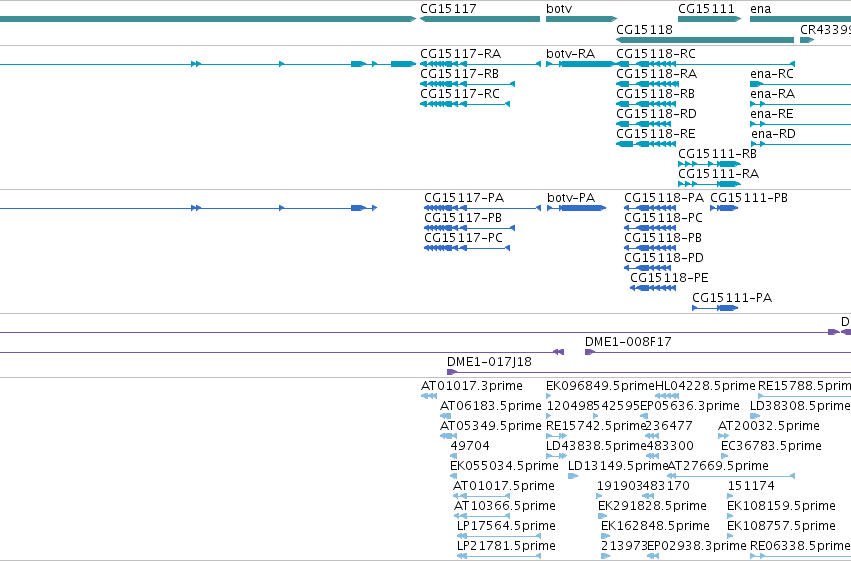Select the botv-PA protein feature
This screenshot has width=851, height=561.
pos(576,208)
